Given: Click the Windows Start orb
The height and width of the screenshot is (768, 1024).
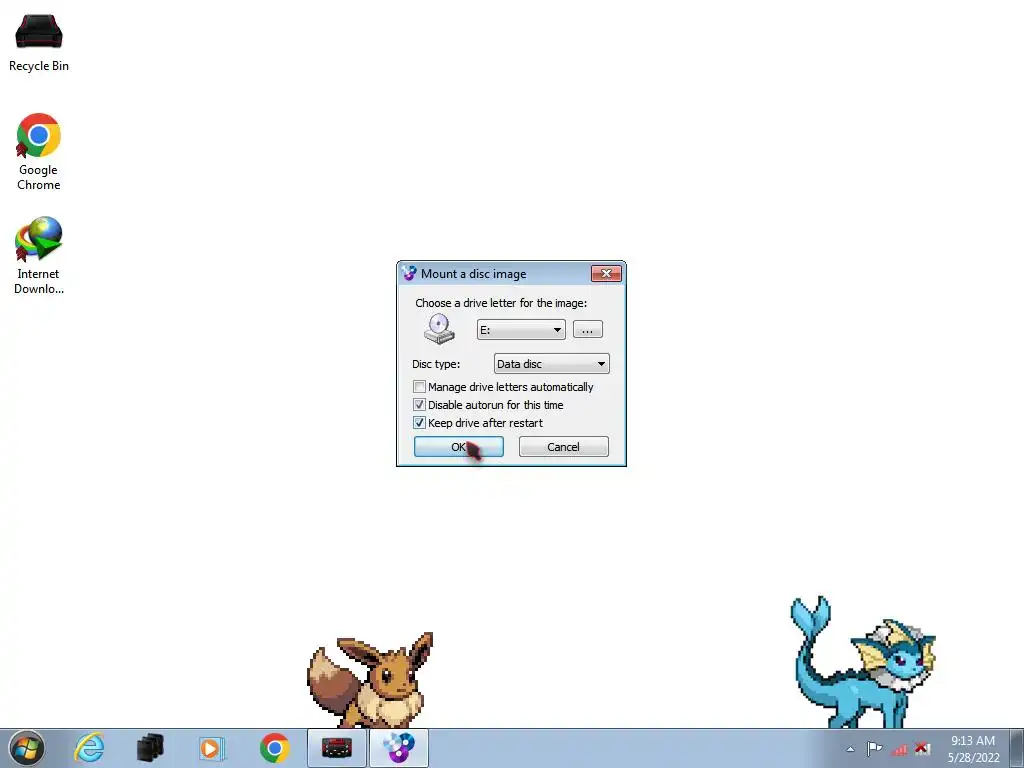Looking at the screenshot, I should (x=27, y=748).
